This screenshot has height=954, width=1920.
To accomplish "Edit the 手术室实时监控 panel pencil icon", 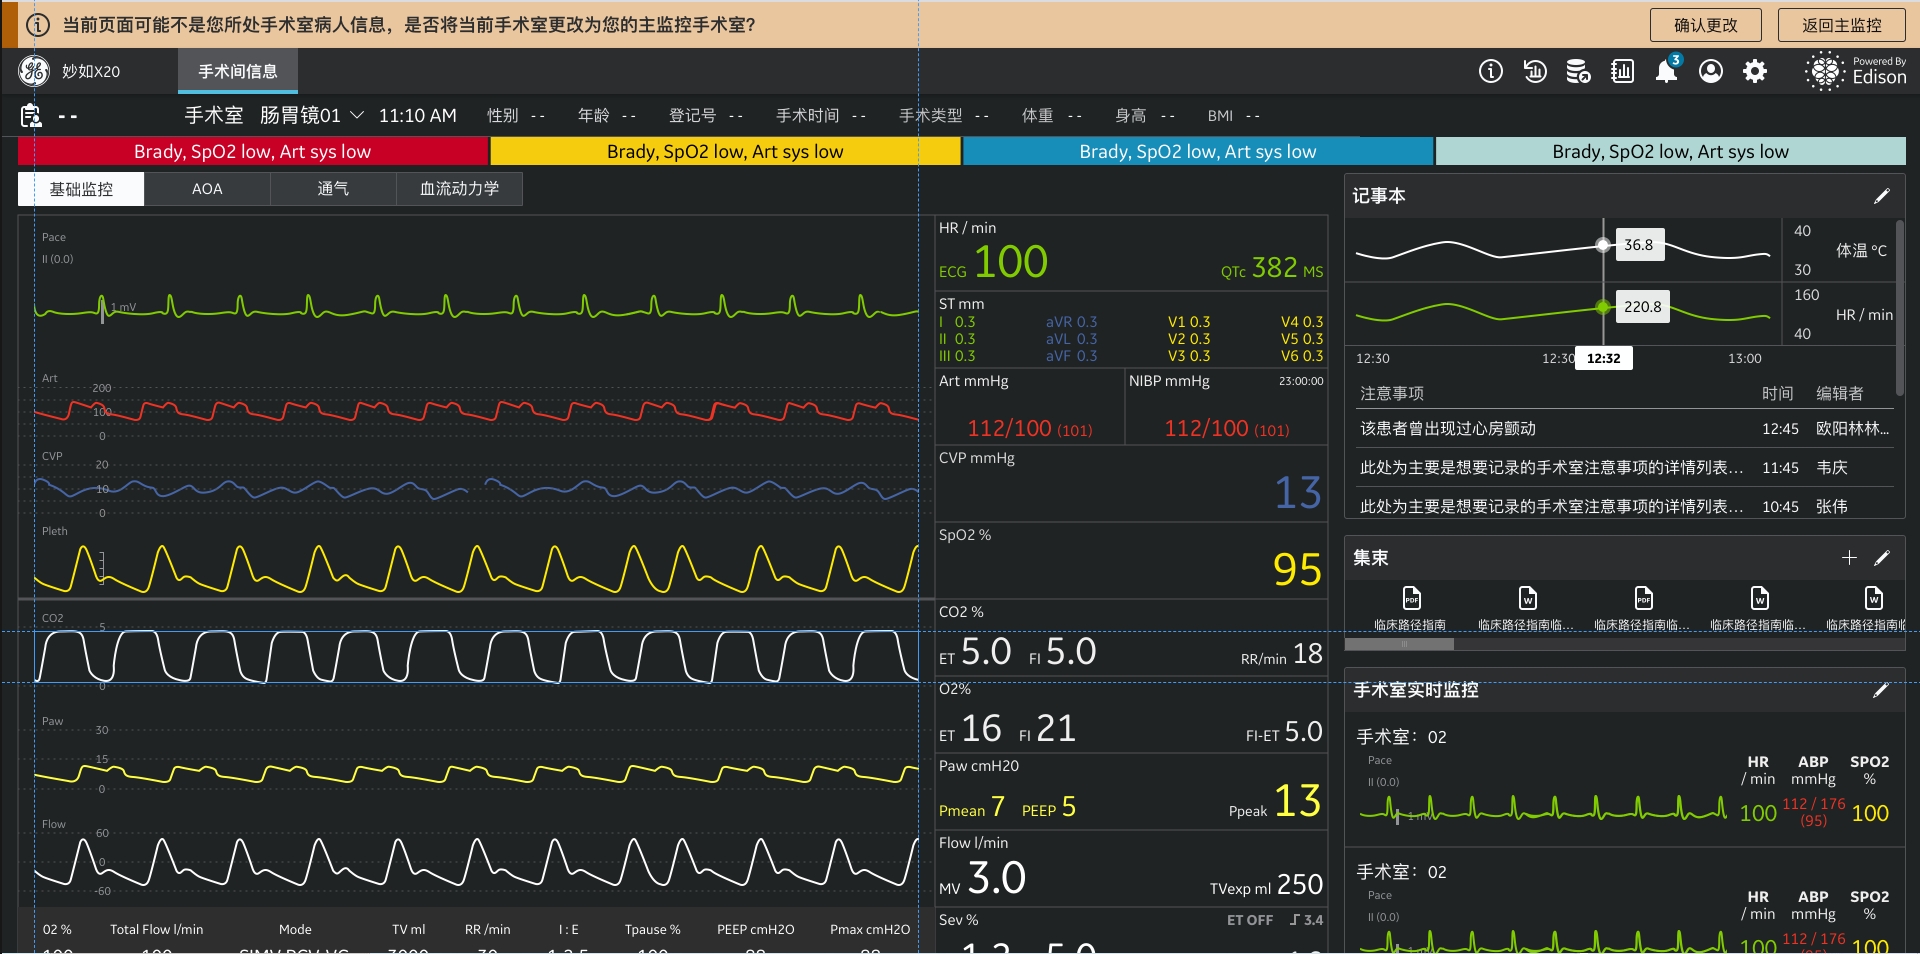I will click(x=1881, y=690).
